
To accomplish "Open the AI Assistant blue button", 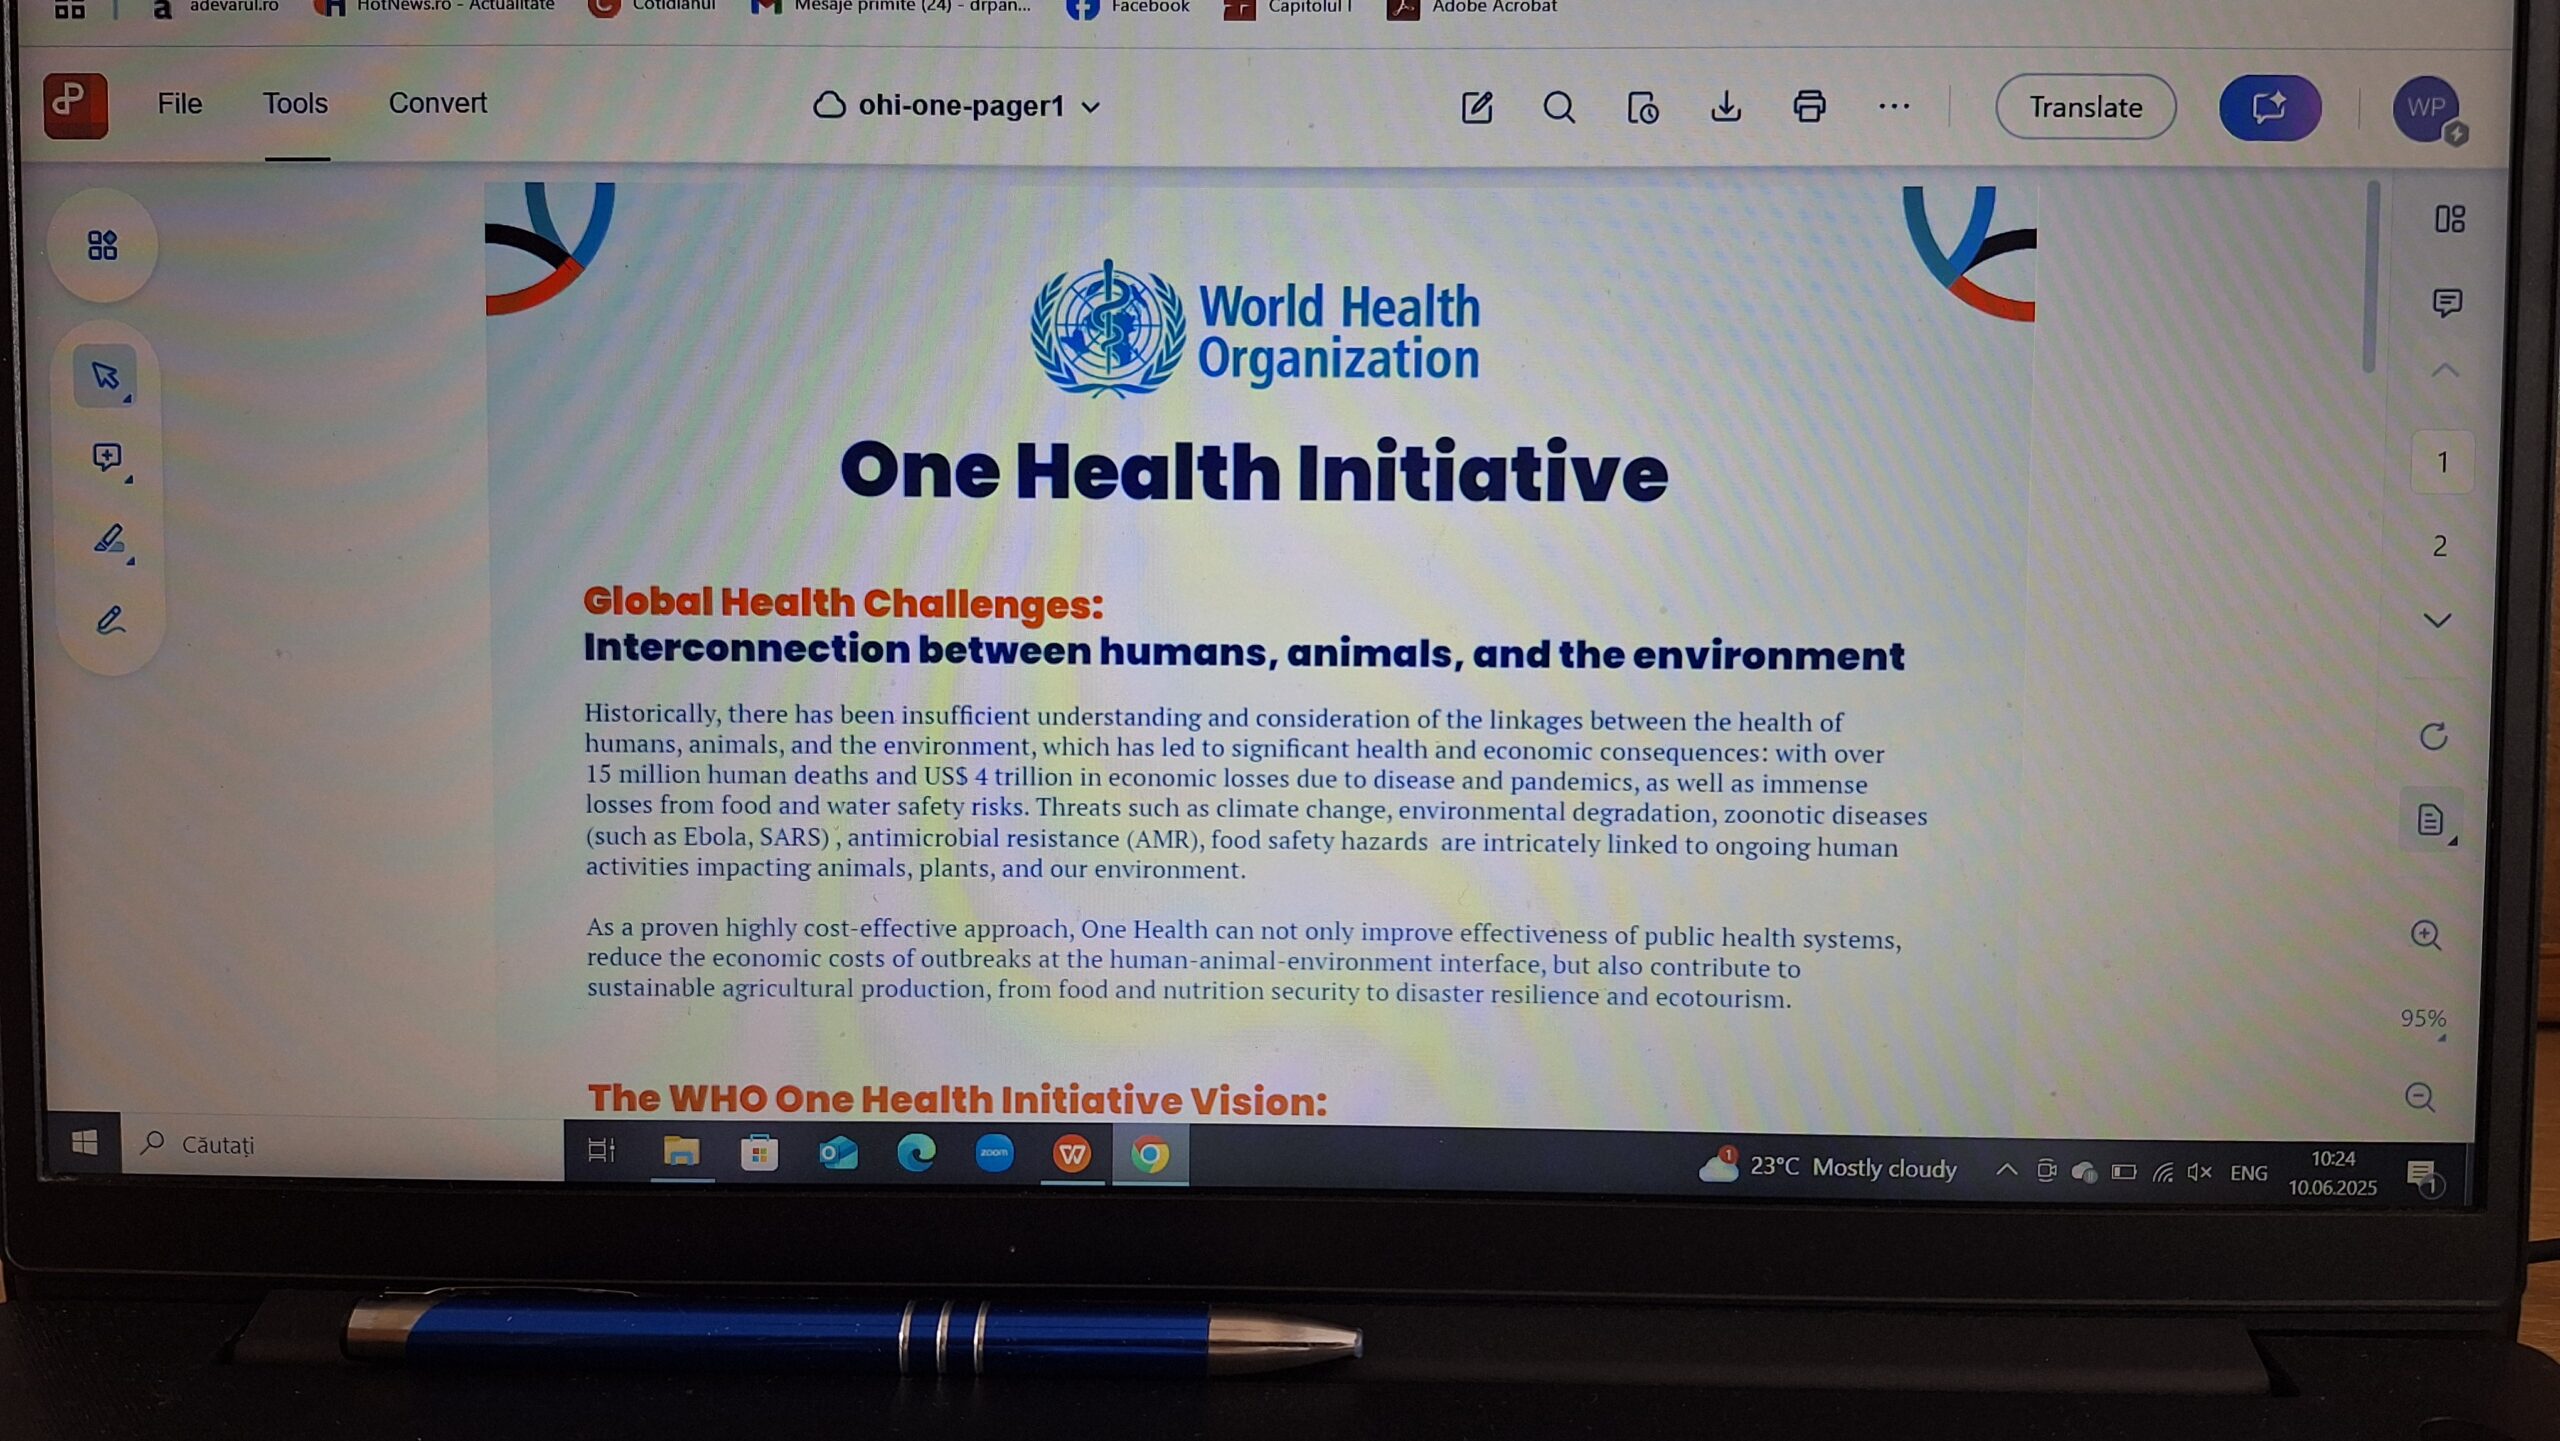I will [2269, 107].
